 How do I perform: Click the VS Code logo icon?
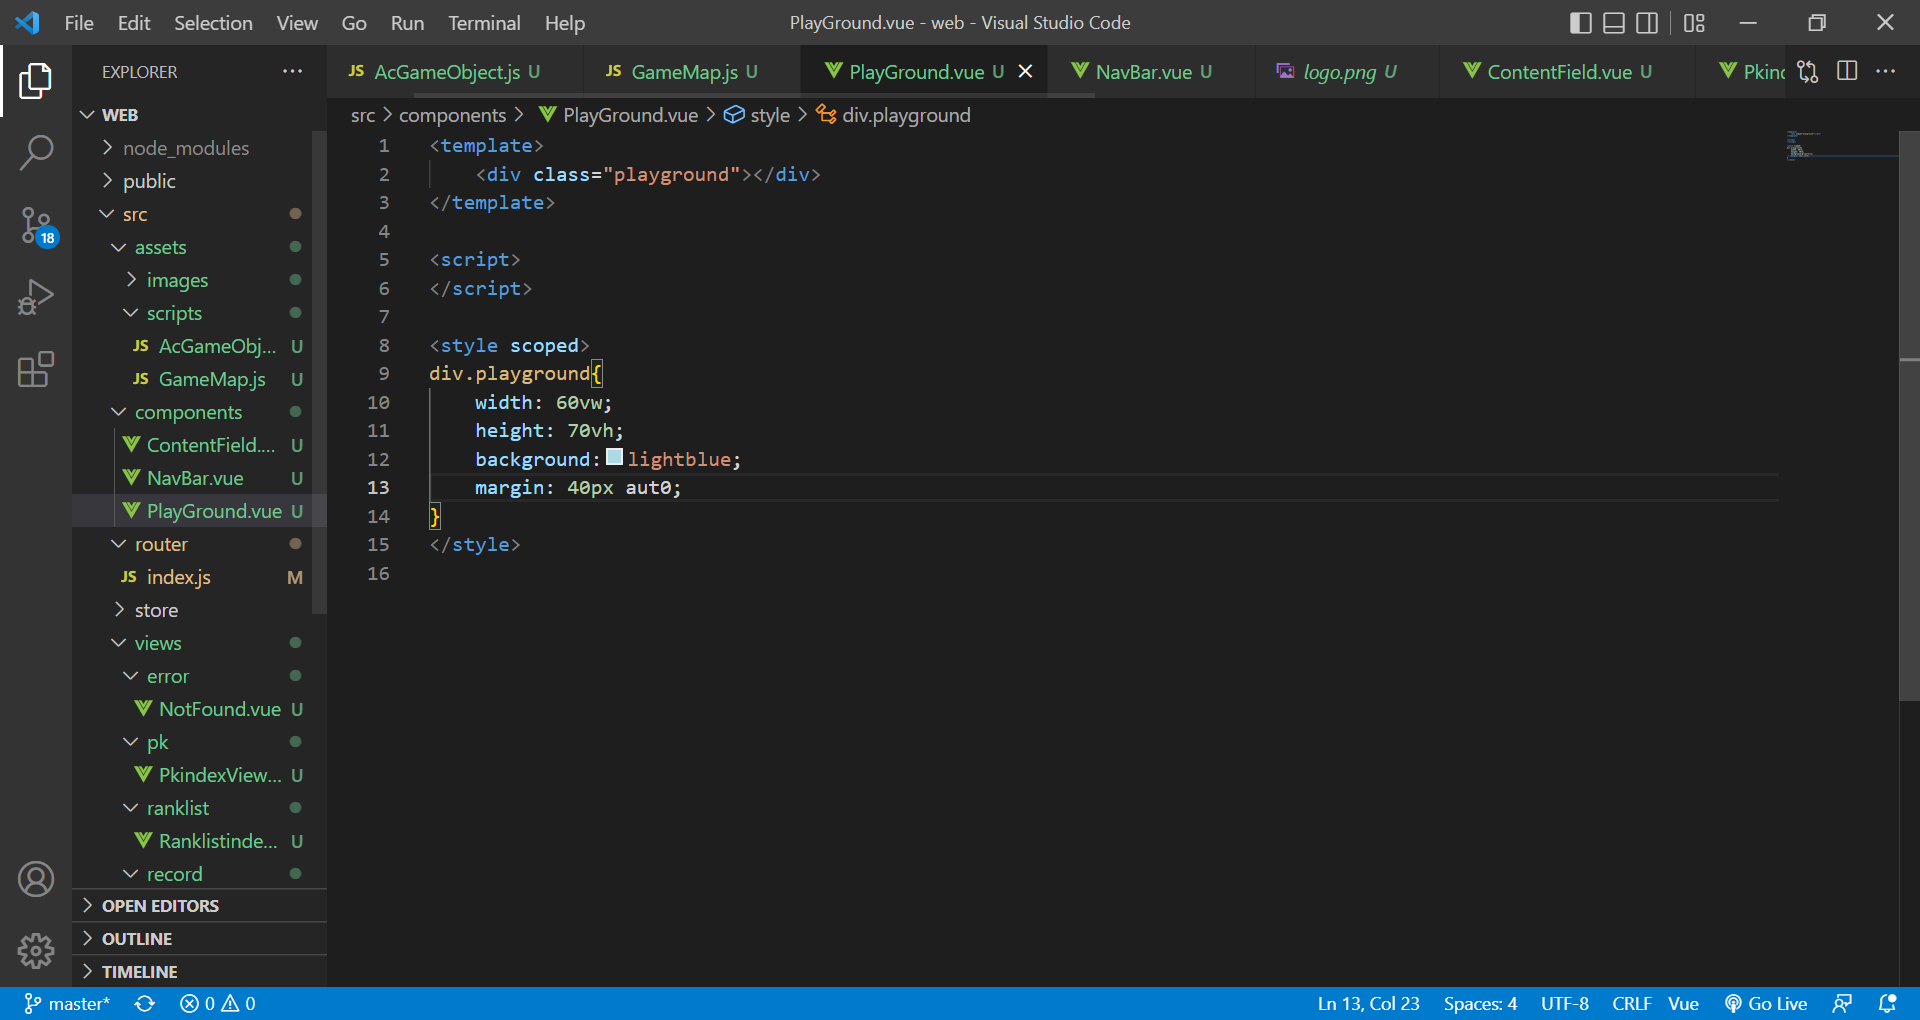pos(28,22)
